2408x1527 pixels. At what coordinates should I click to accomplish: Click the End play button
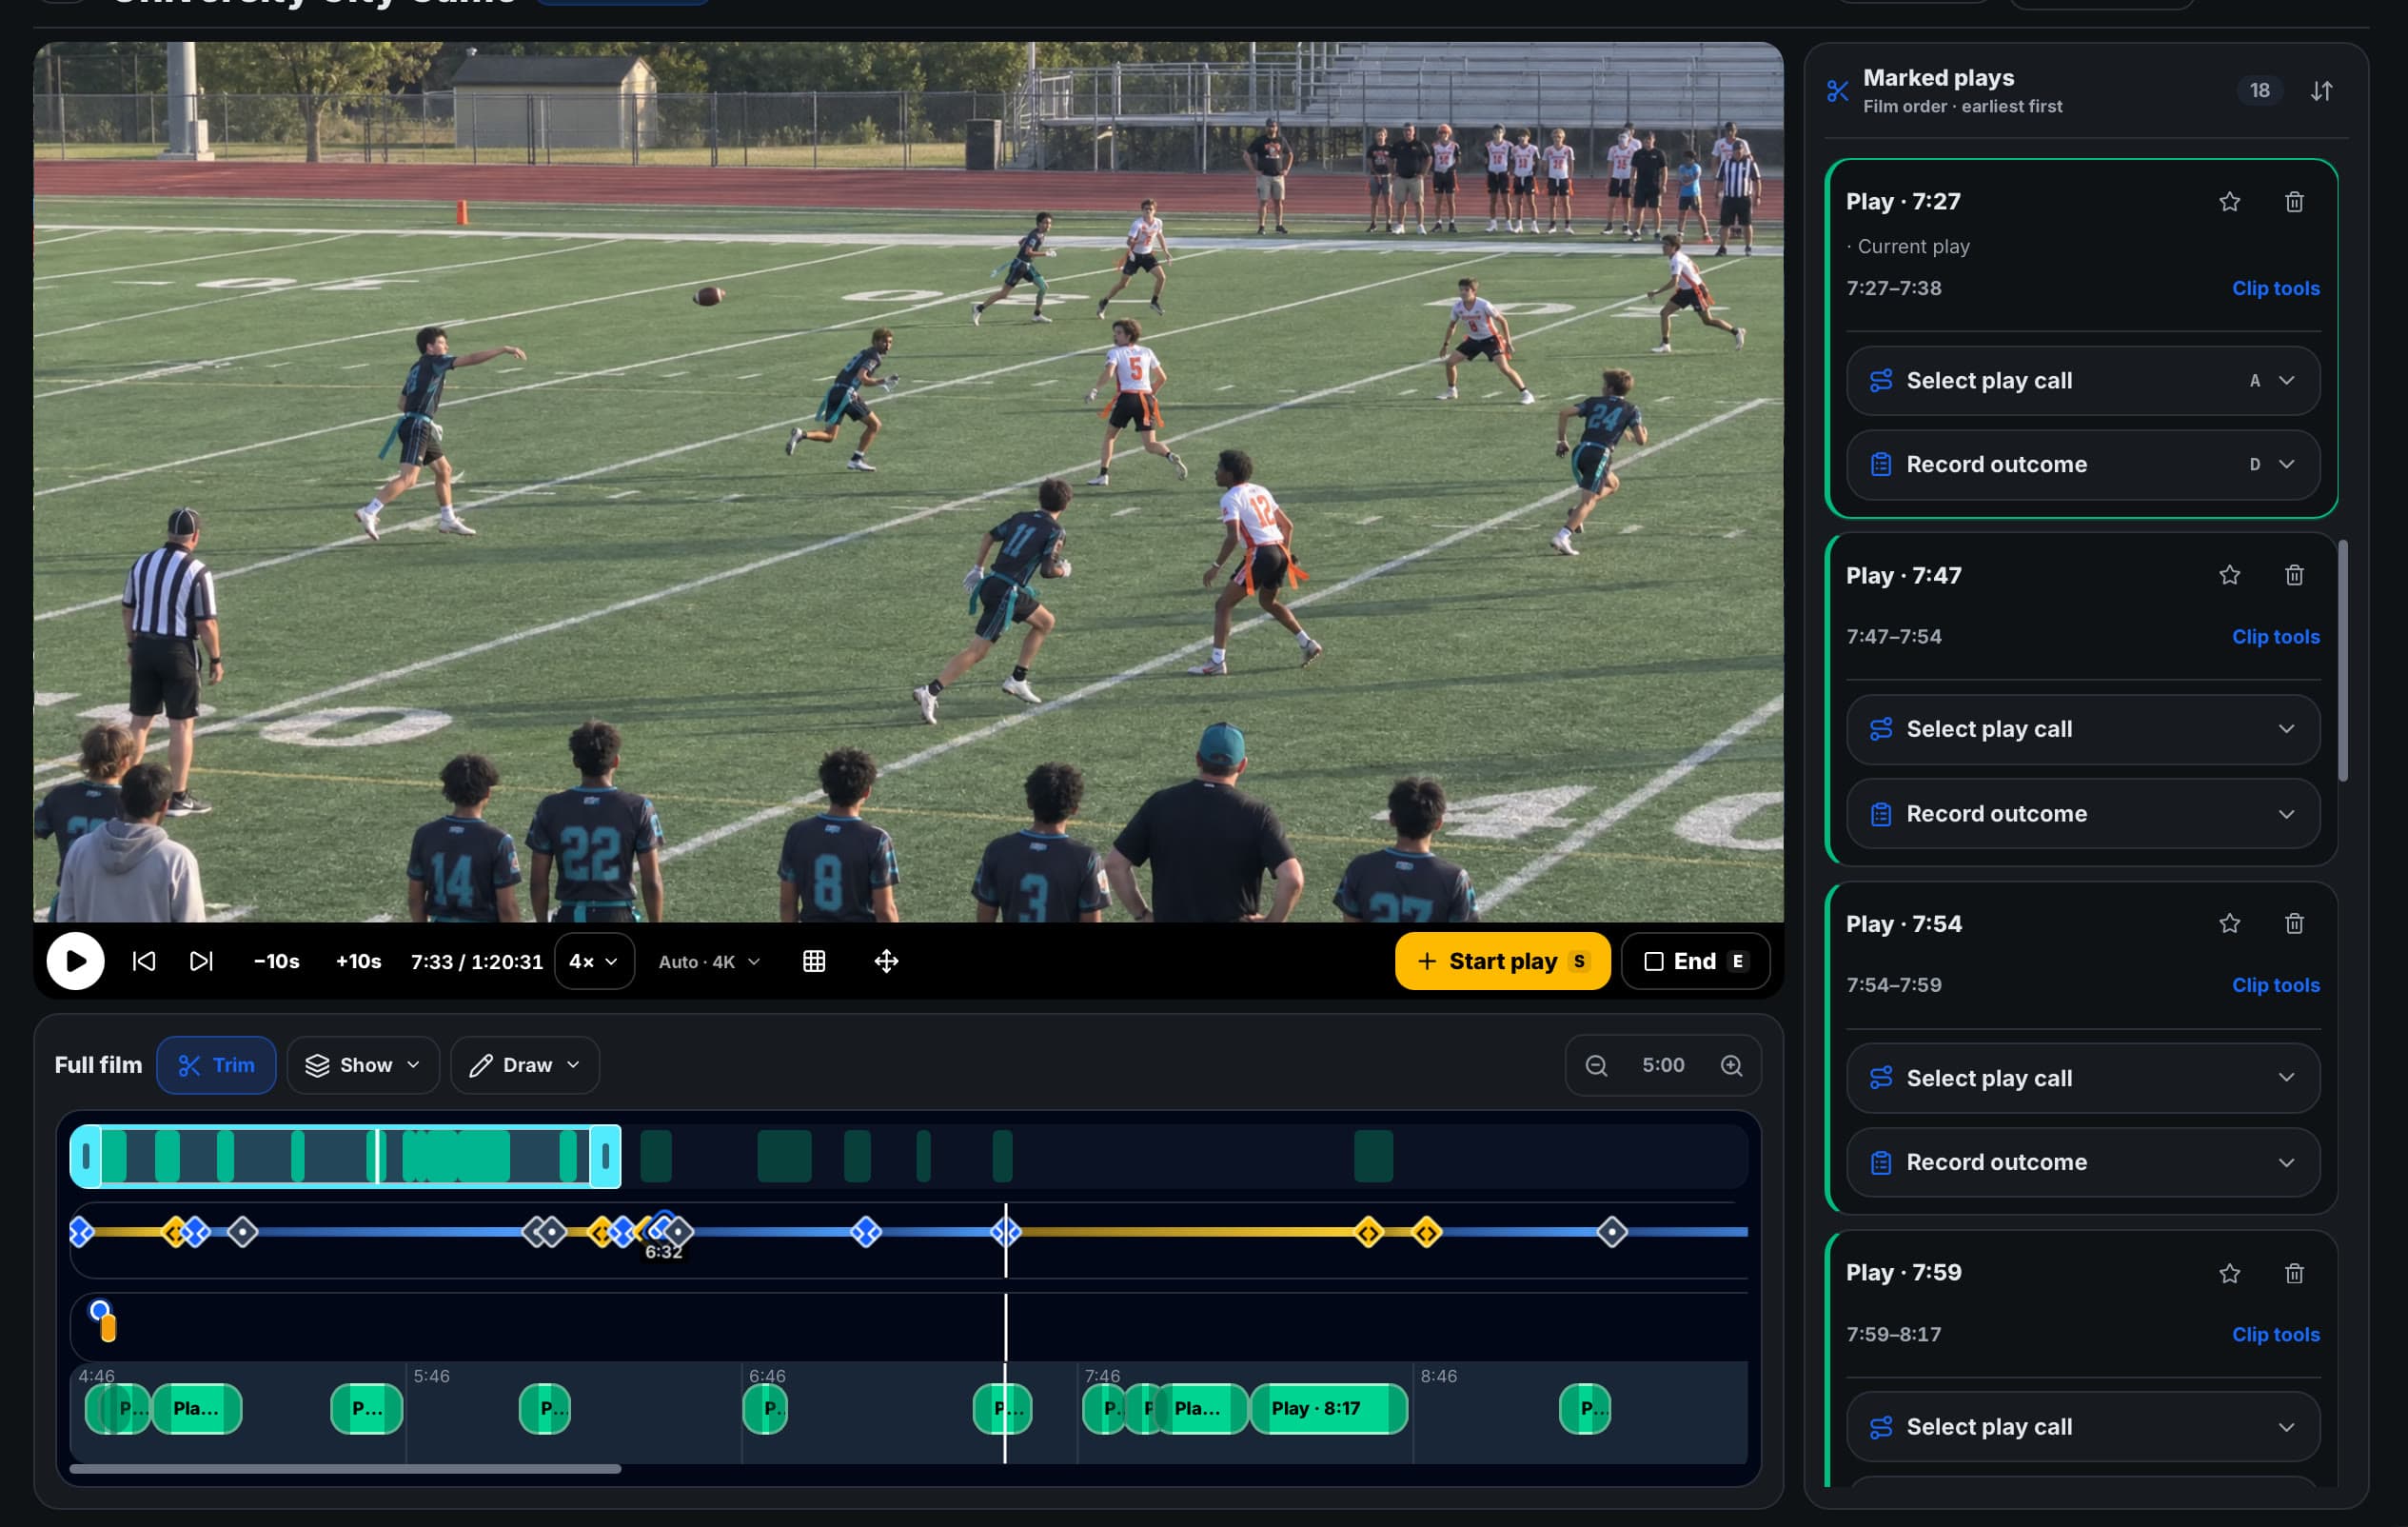tap(1695, 961)
